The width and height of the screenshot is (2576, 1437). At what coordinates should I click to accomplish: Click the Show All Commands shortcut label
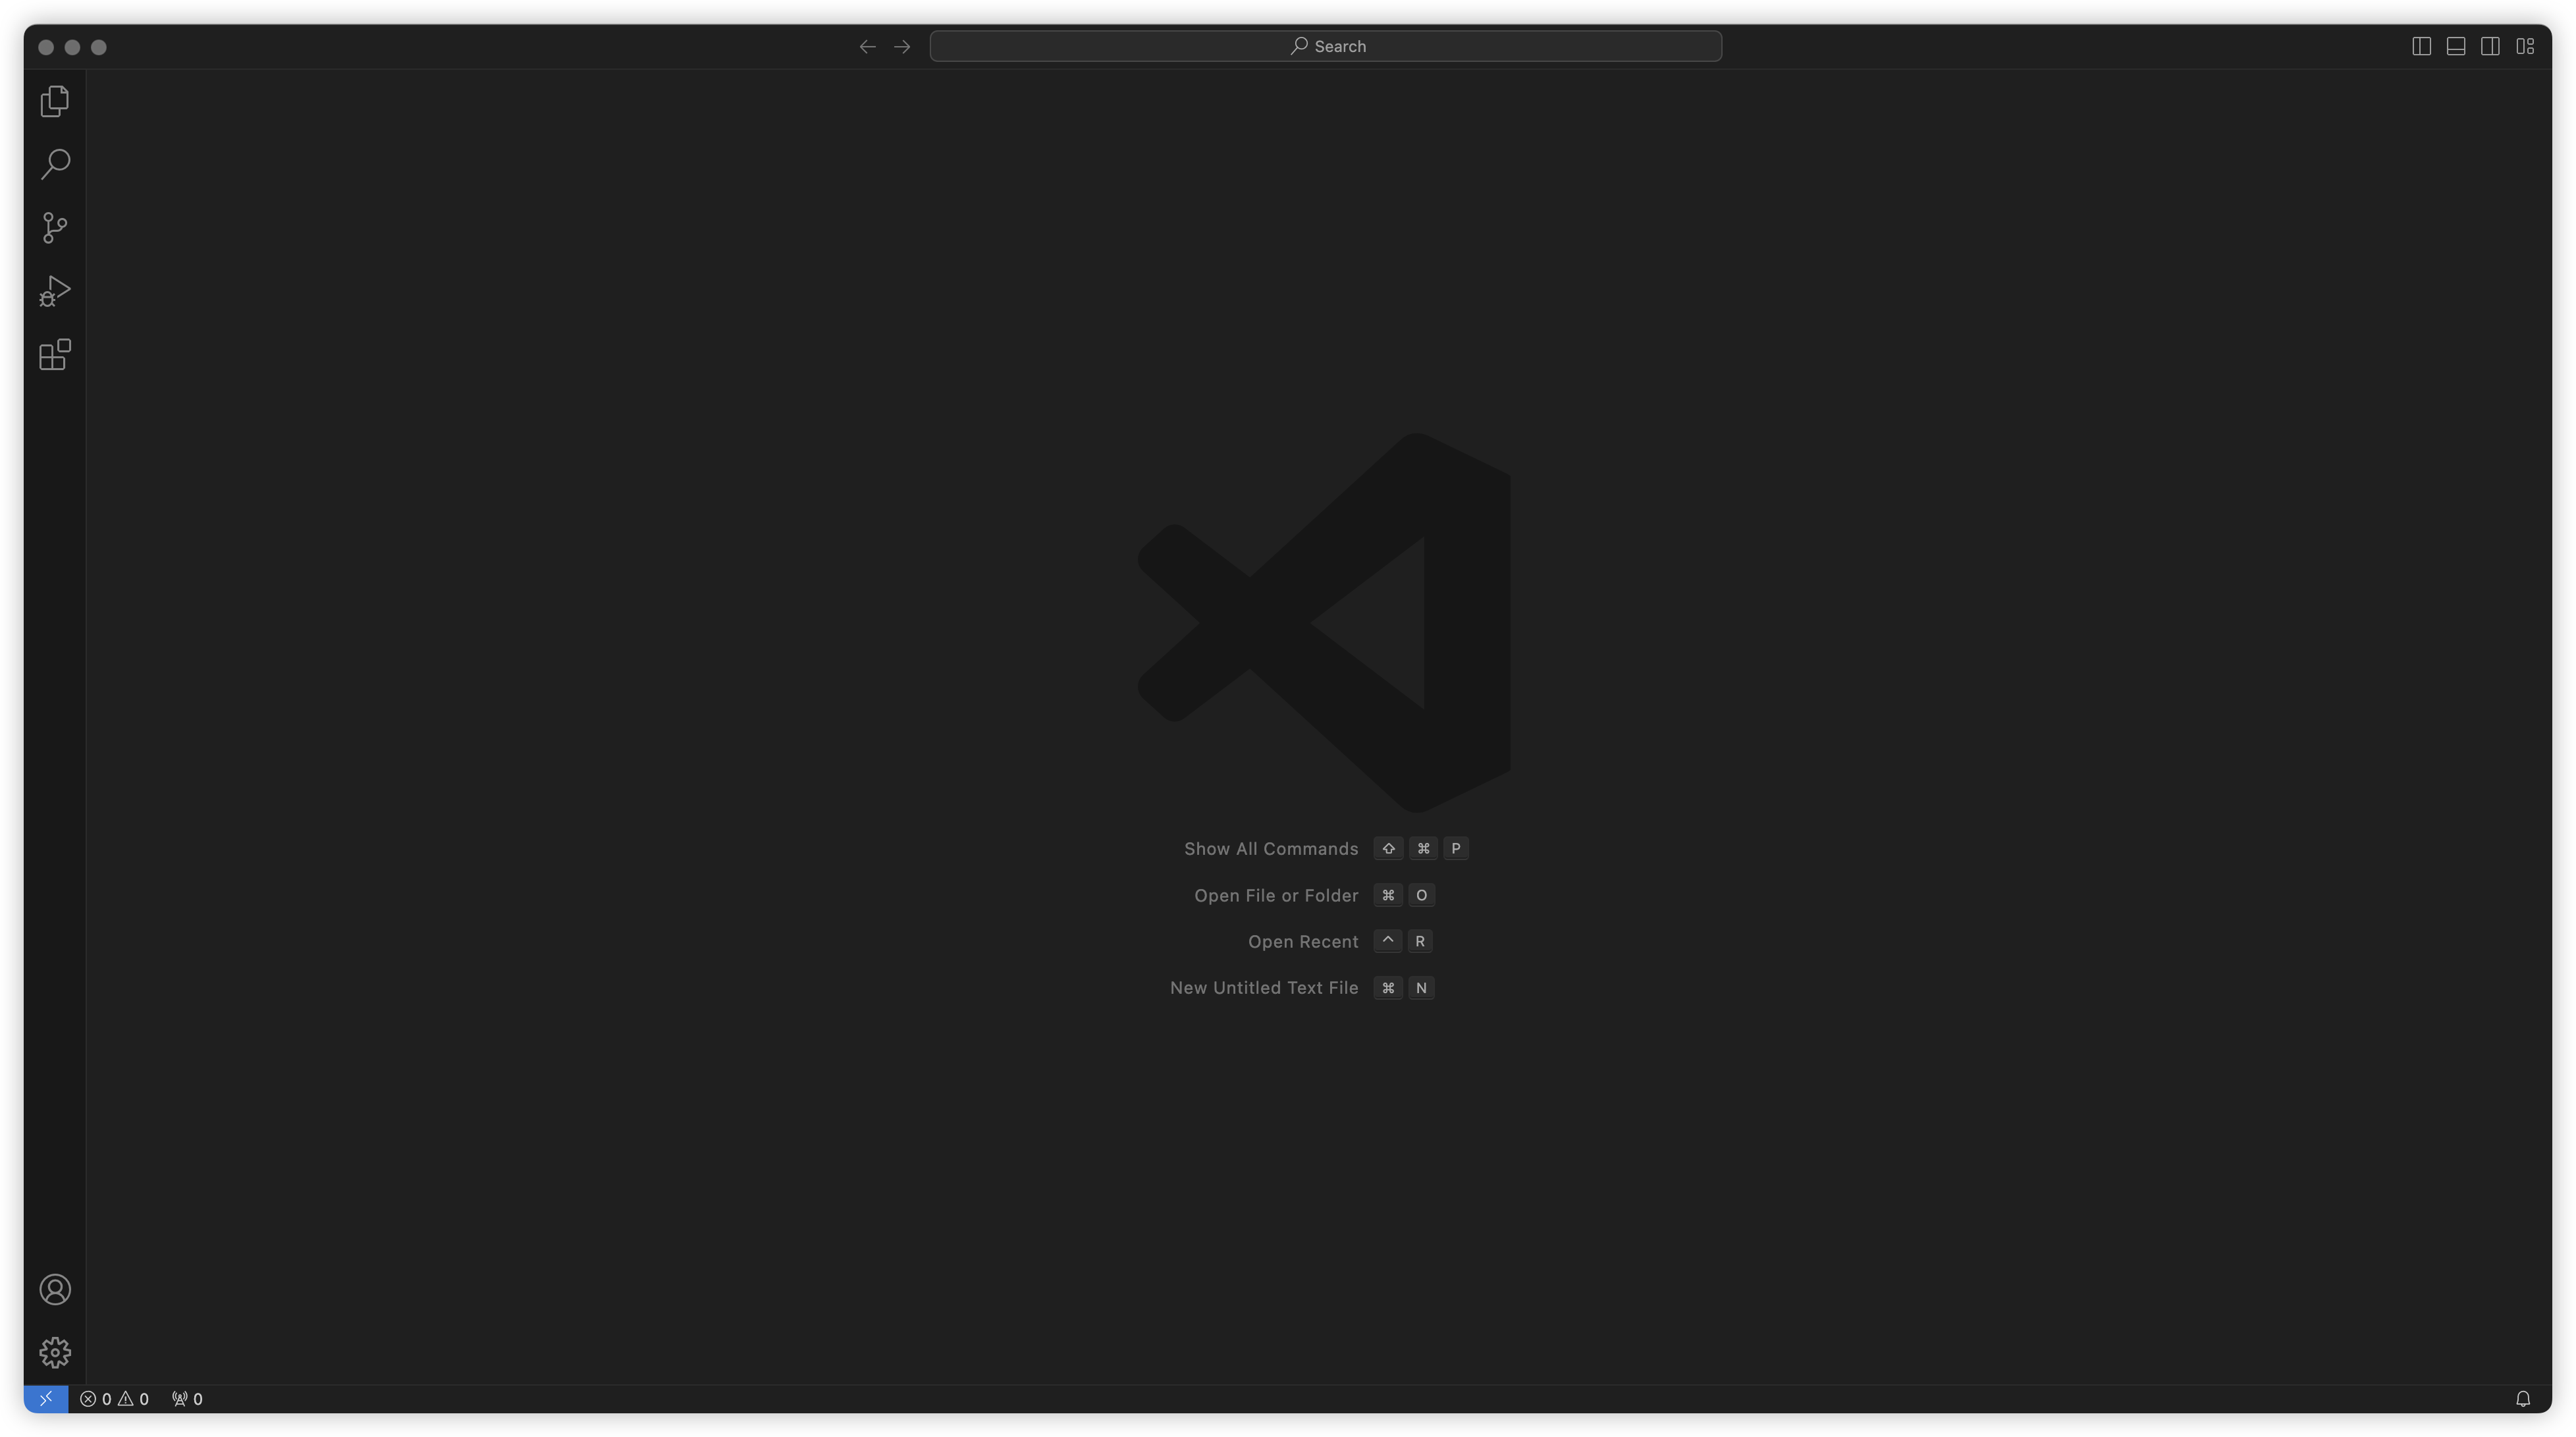tap(1271, 848)
